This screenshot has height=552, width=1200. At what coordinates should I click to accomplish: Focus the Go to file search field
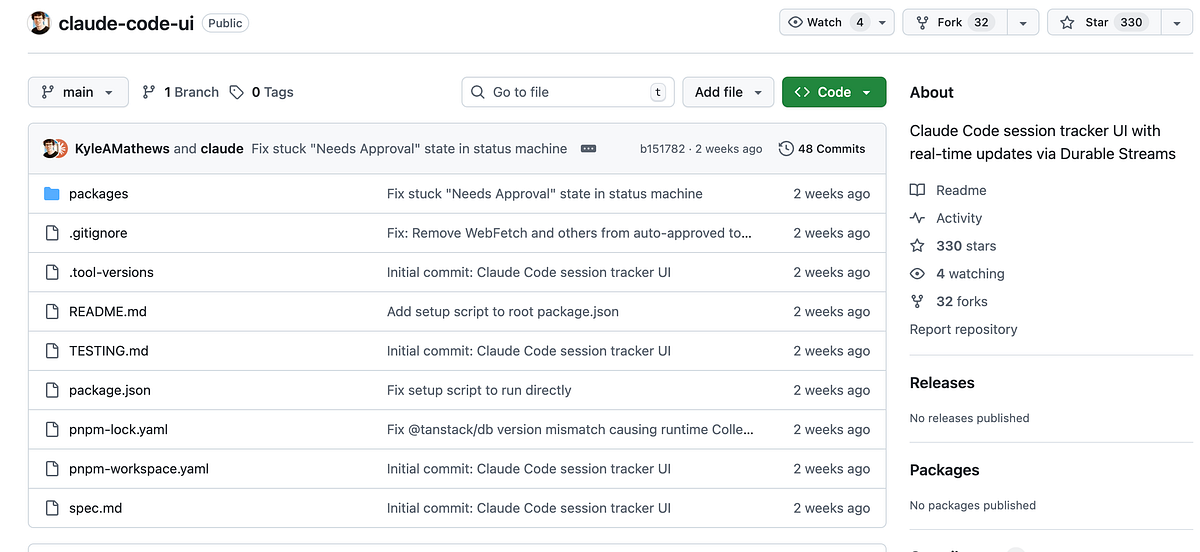568,92
